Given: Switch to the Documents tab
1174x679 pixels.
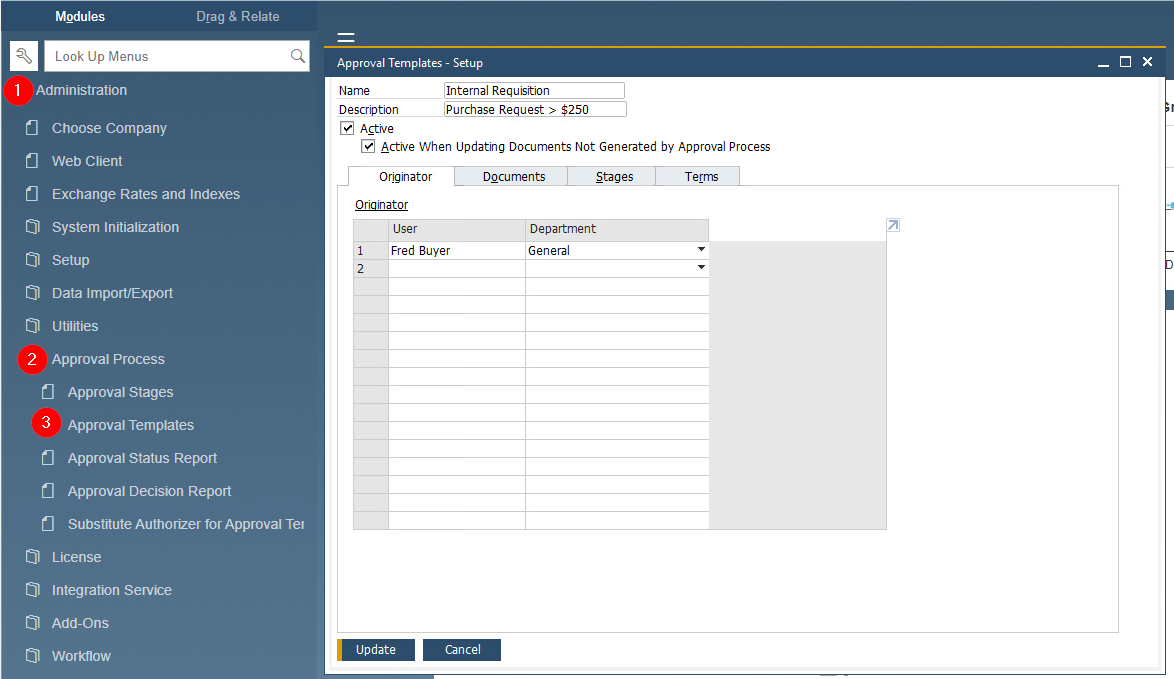Looking at the screenshot, I should [512, 177].
